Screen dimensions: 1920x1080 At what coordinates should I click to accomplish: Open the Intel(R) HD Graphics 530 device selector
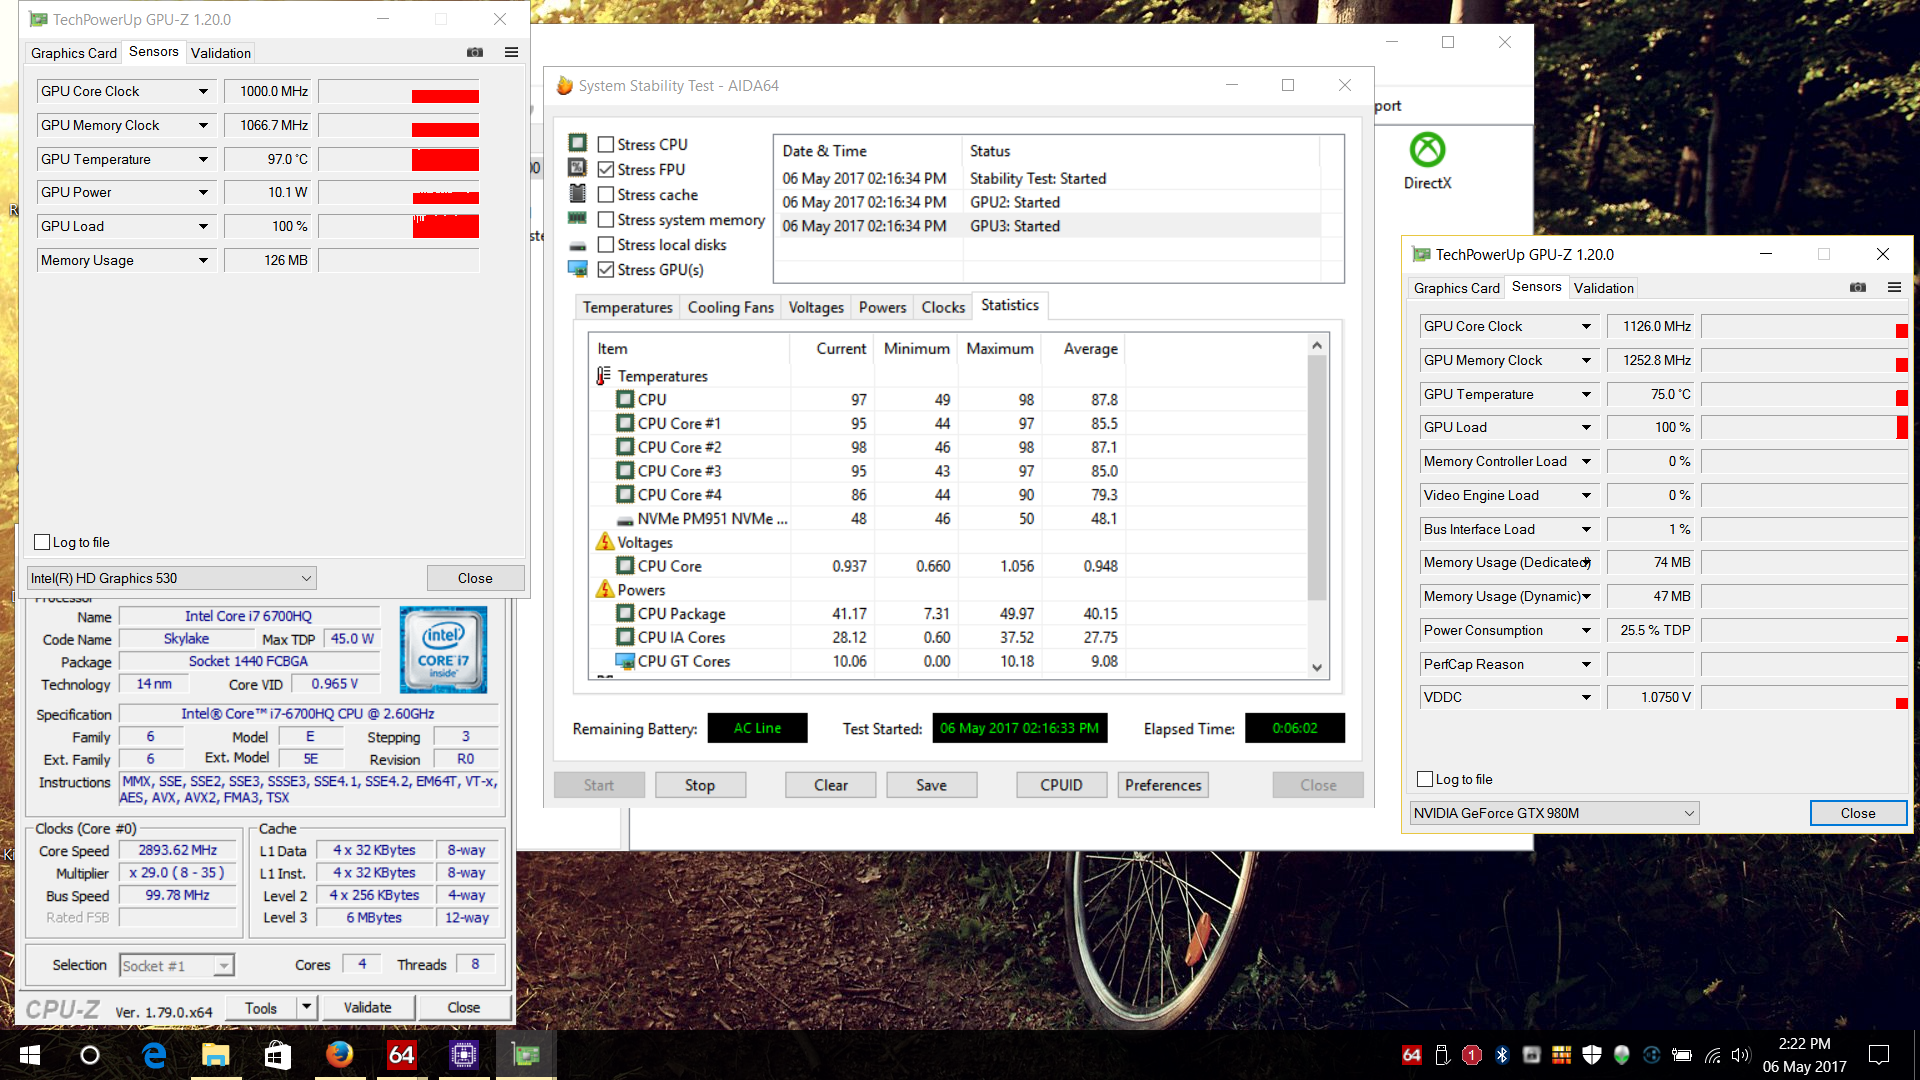171,578
